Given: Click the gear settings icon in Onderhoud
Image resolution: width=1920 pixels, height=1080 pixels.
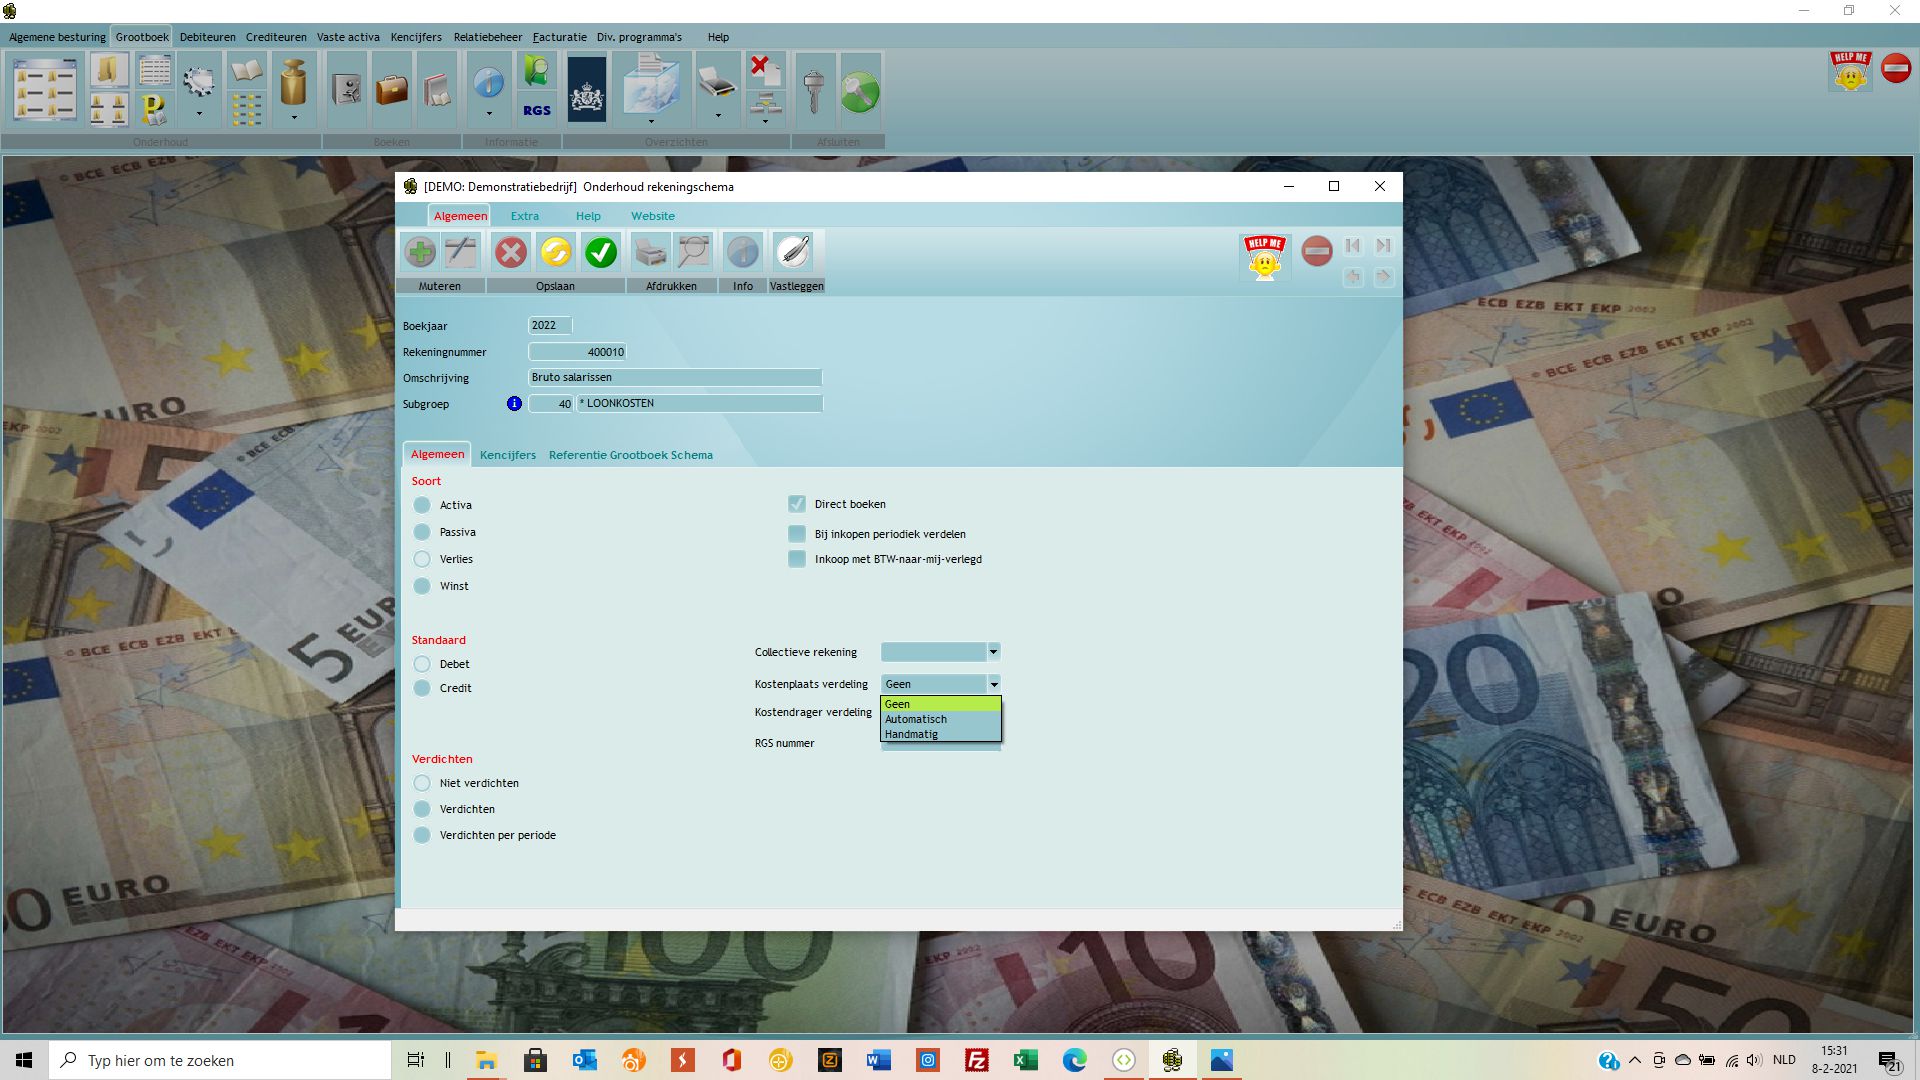Looking at the screenshot, I should click(x=199, y=82).
